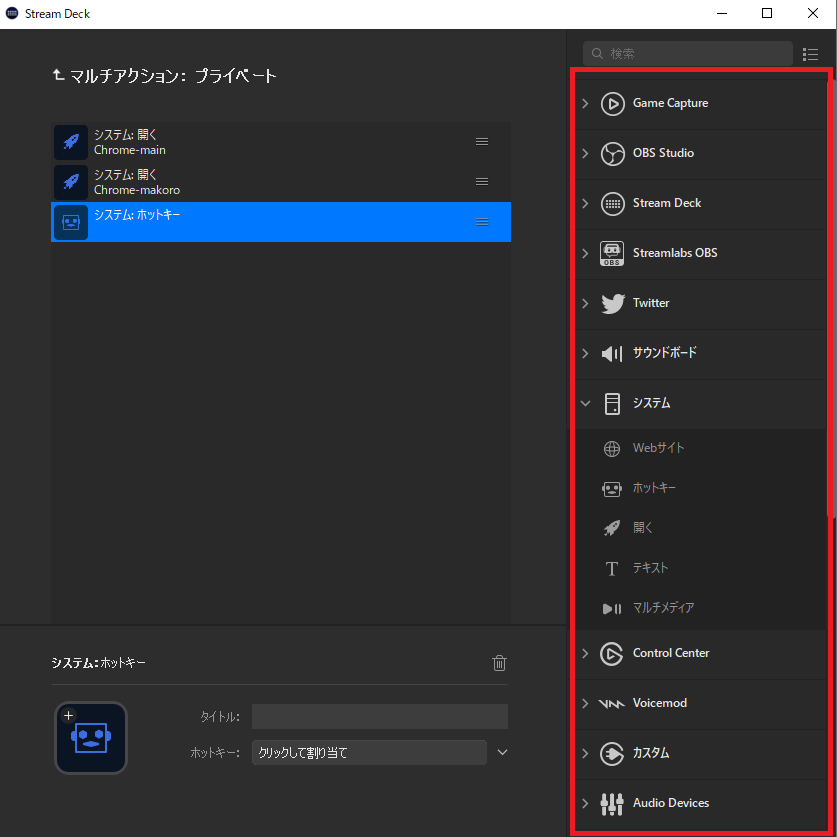The height and width of the screenshot is (837, 837).
Task: Expand the Voicemod category chevron
Action: coord(585,704)
